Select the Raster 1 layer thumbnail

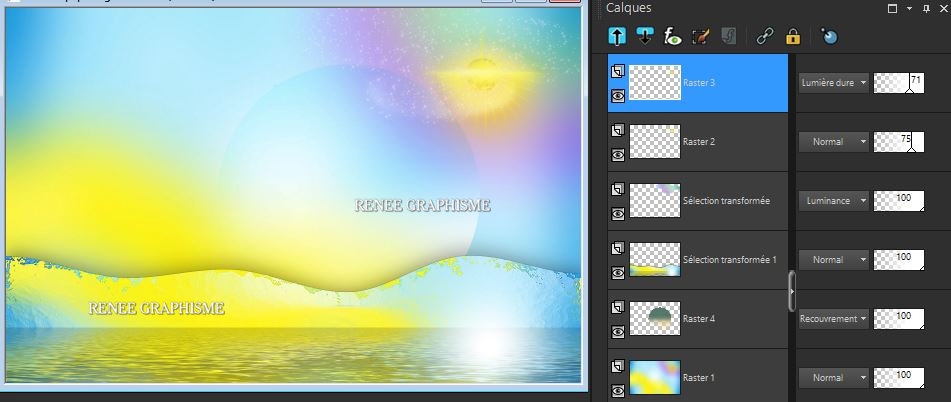click(x=655, y=377)
